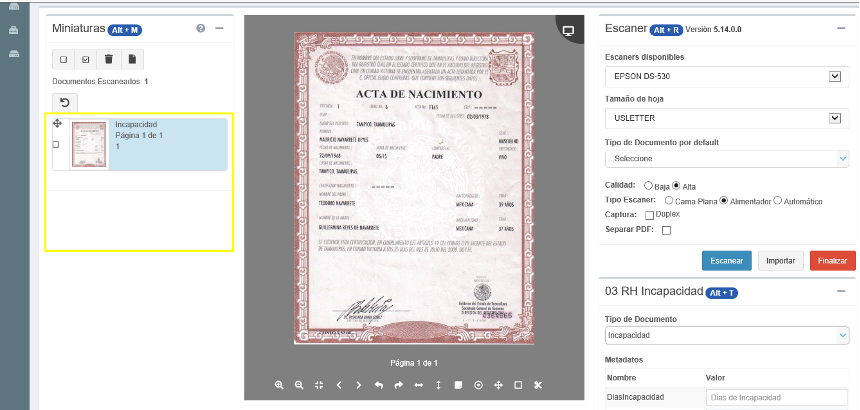Rotate page left with undo arrow icon

(x=379, y=385)
